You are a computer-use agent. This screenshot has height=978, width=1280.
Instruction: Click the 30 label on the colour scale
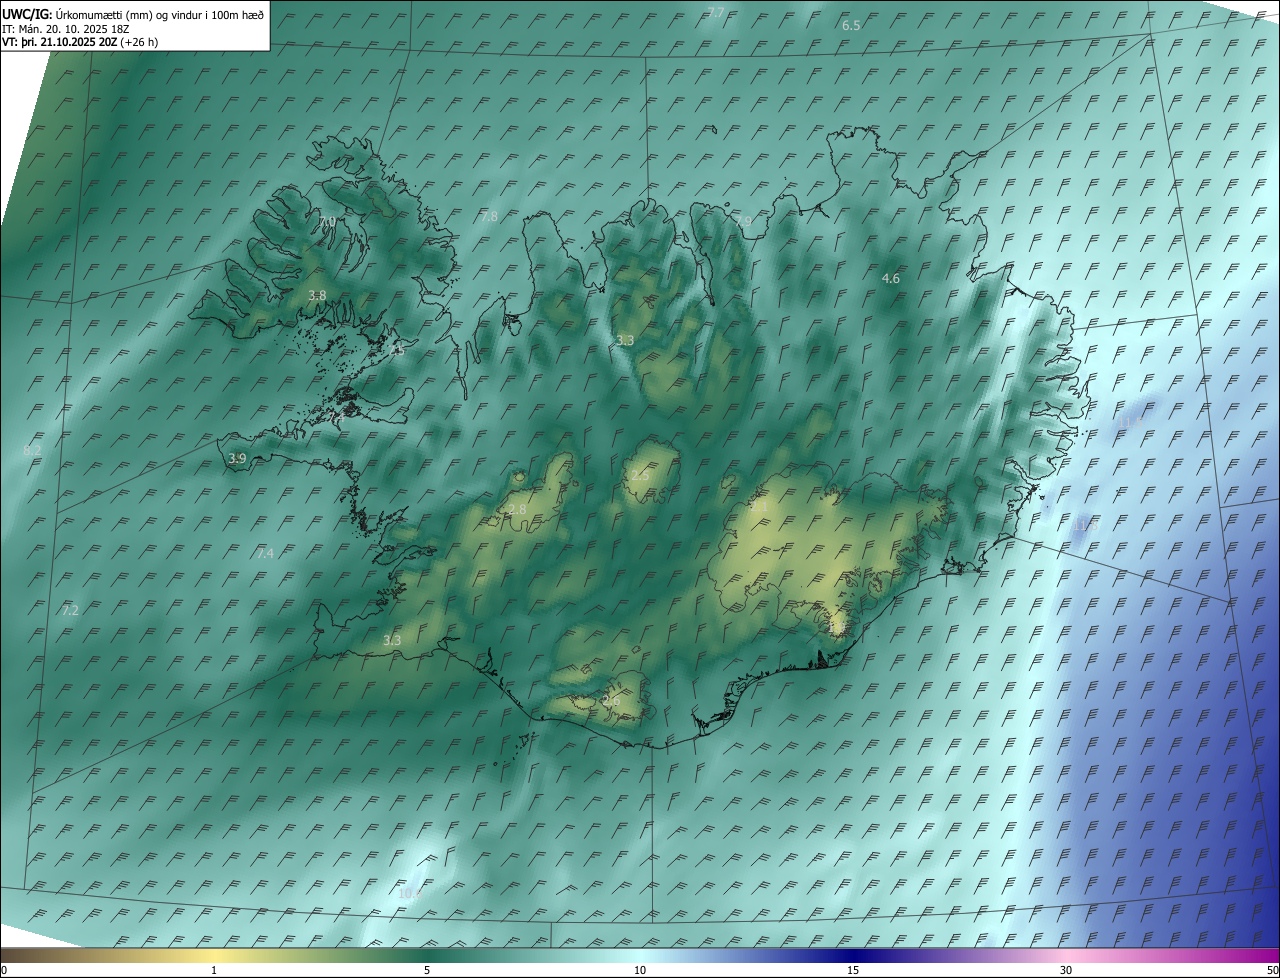coord(1066,971)
